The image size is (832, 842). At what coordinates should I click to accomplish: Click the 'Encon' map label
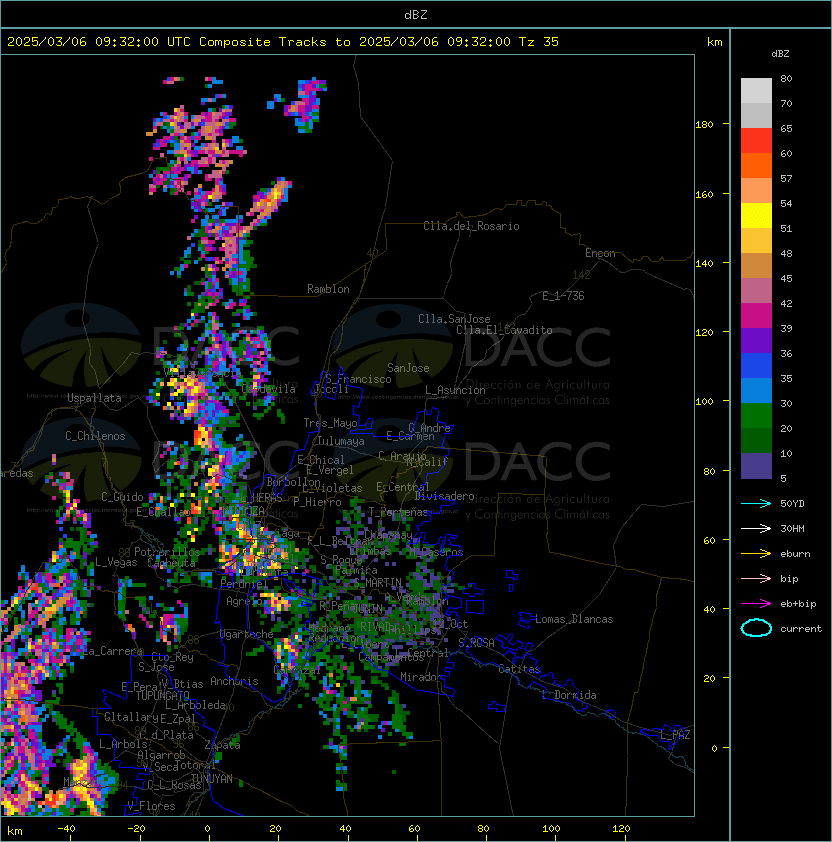pyautogui.click(x=600, y=253)
